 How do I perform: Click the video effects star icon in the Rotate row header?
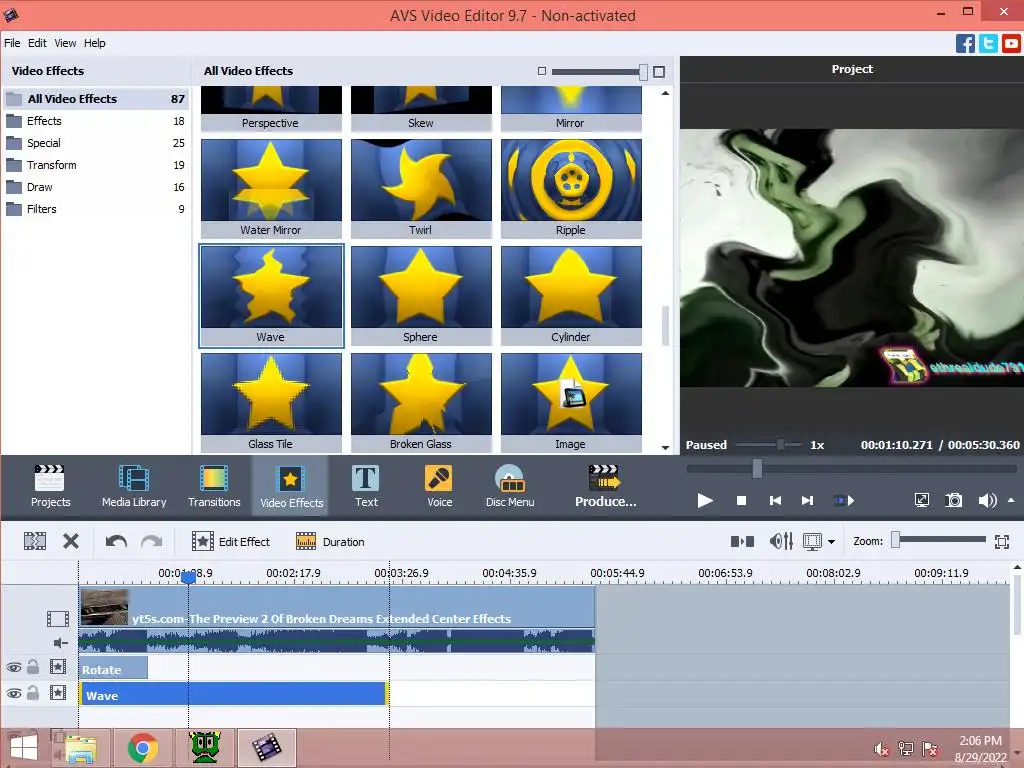coord(58,667)
